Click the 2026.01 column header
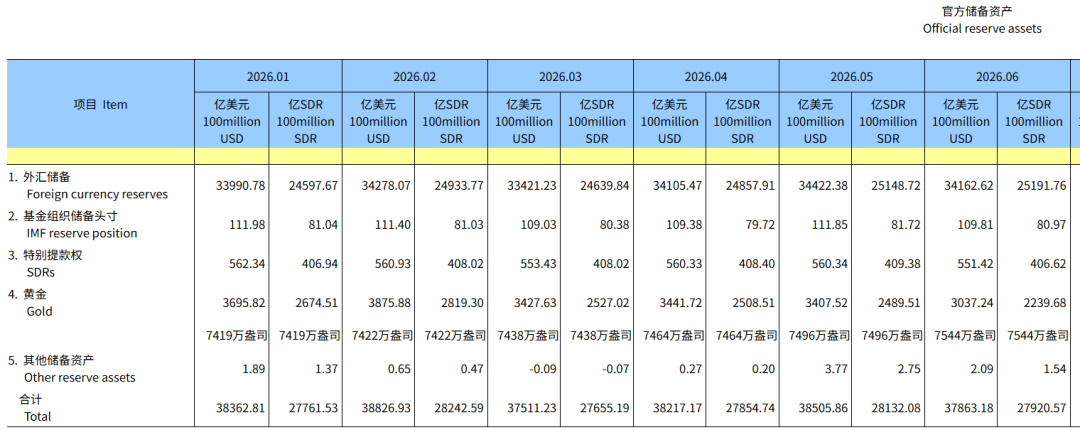The width and height of the screenshot is (1080, 430). (268, 76)
